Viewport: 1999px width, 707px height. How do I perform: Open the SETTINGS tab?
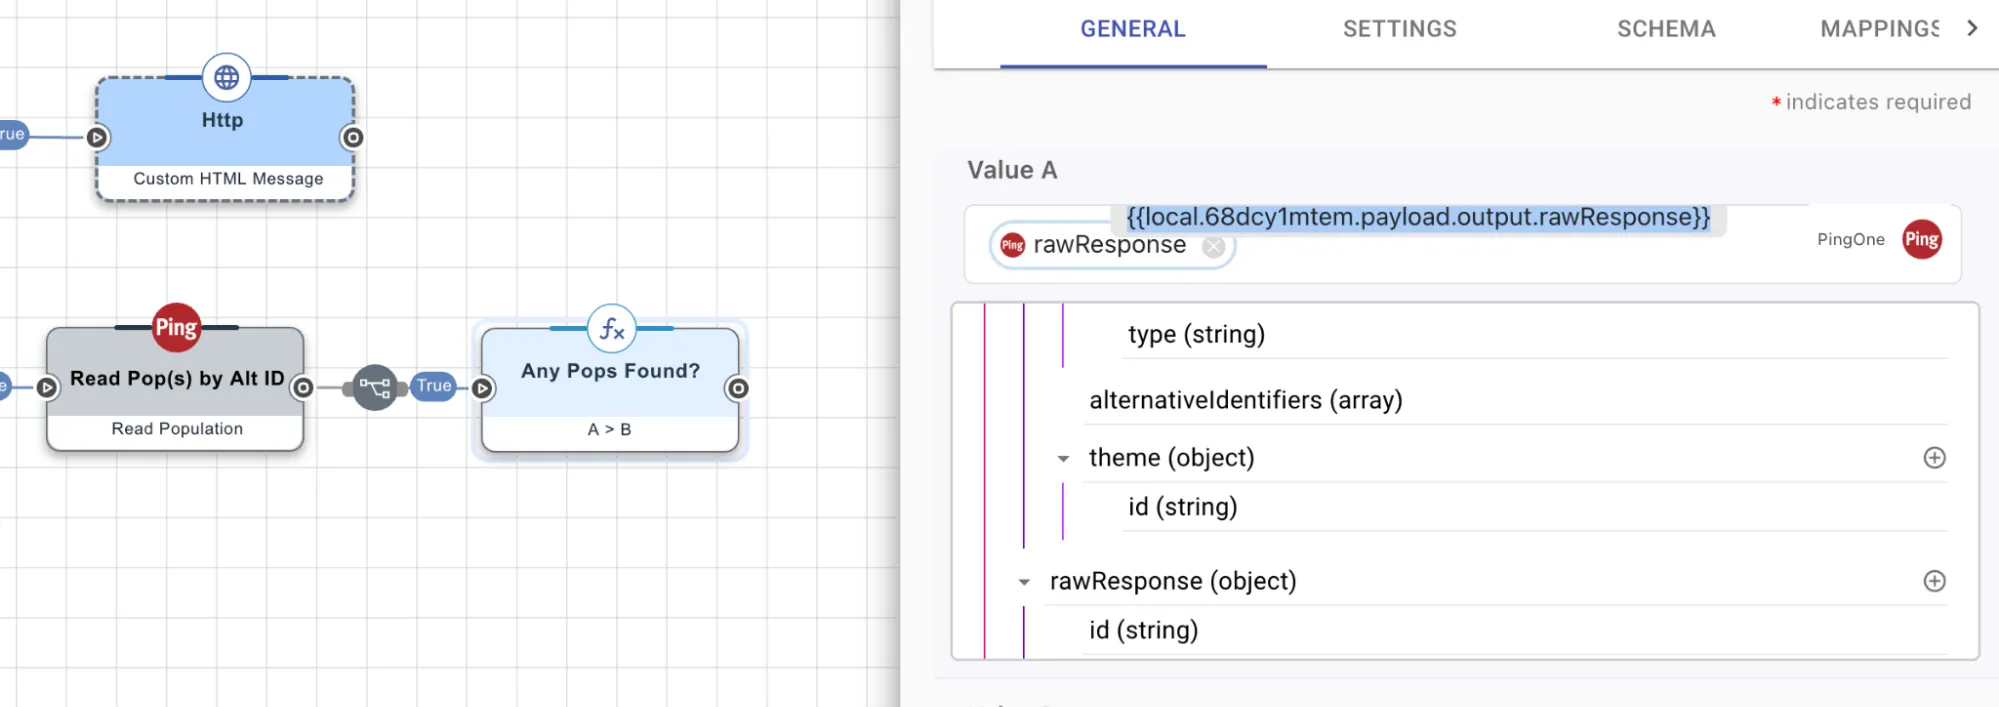coord(1400,29)
